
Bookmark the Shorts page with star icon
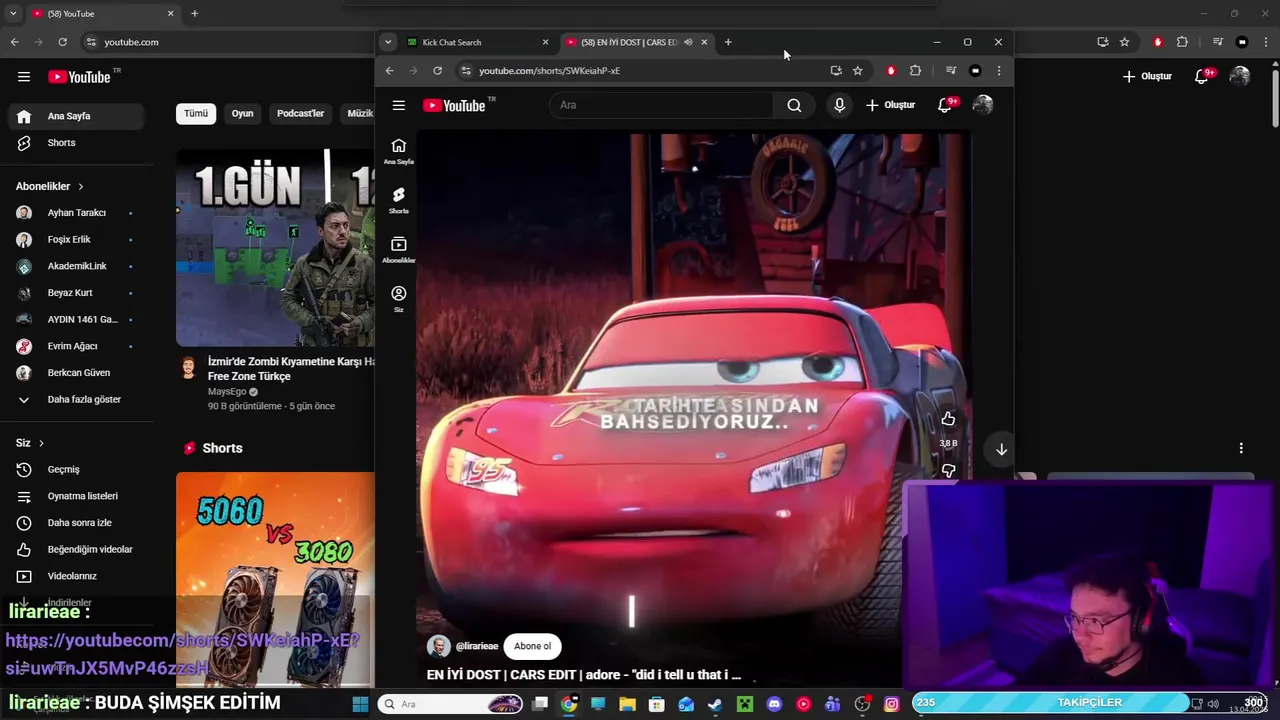click(857, 70)
